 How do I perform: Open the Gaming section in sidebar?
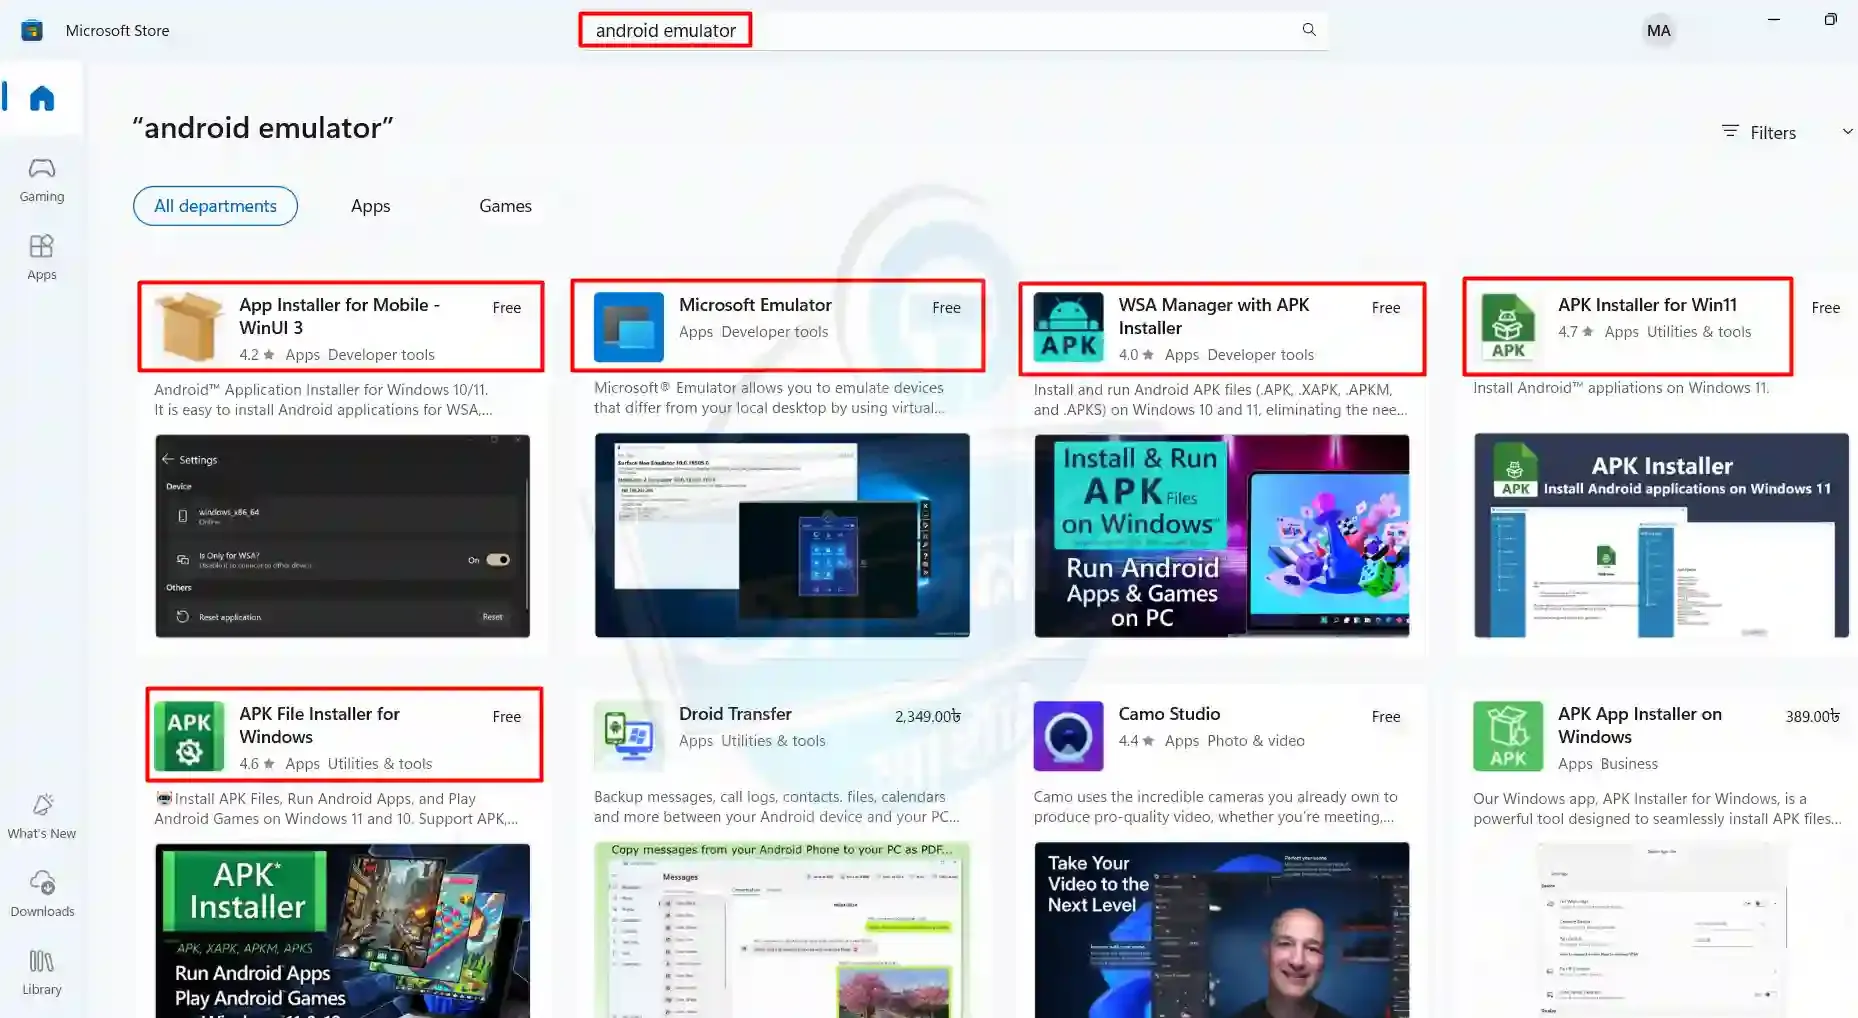[42, 180]
